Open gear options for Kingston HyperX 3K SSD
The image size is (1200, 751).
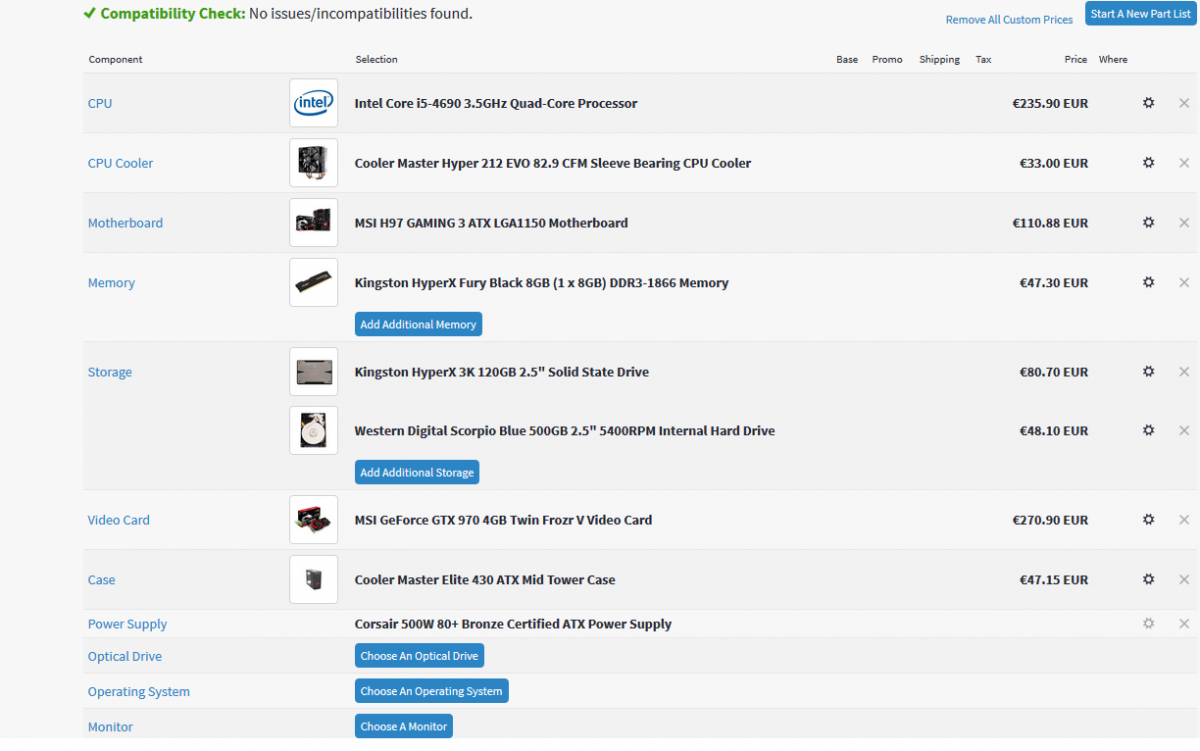click(1148, 372)
